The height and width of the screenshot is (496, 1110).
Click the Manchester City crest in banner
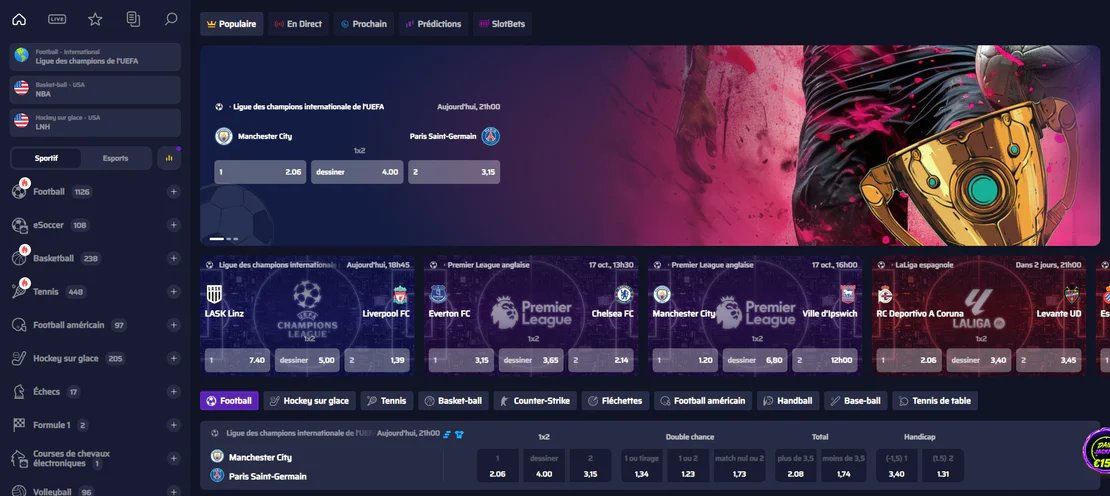coord(224,136)
